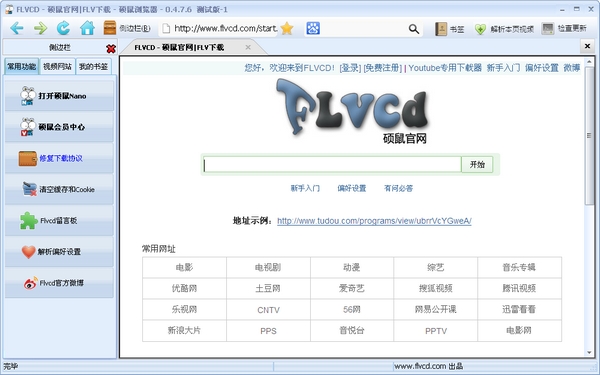Click 迅雷看看 site cell

coord(519,309)
